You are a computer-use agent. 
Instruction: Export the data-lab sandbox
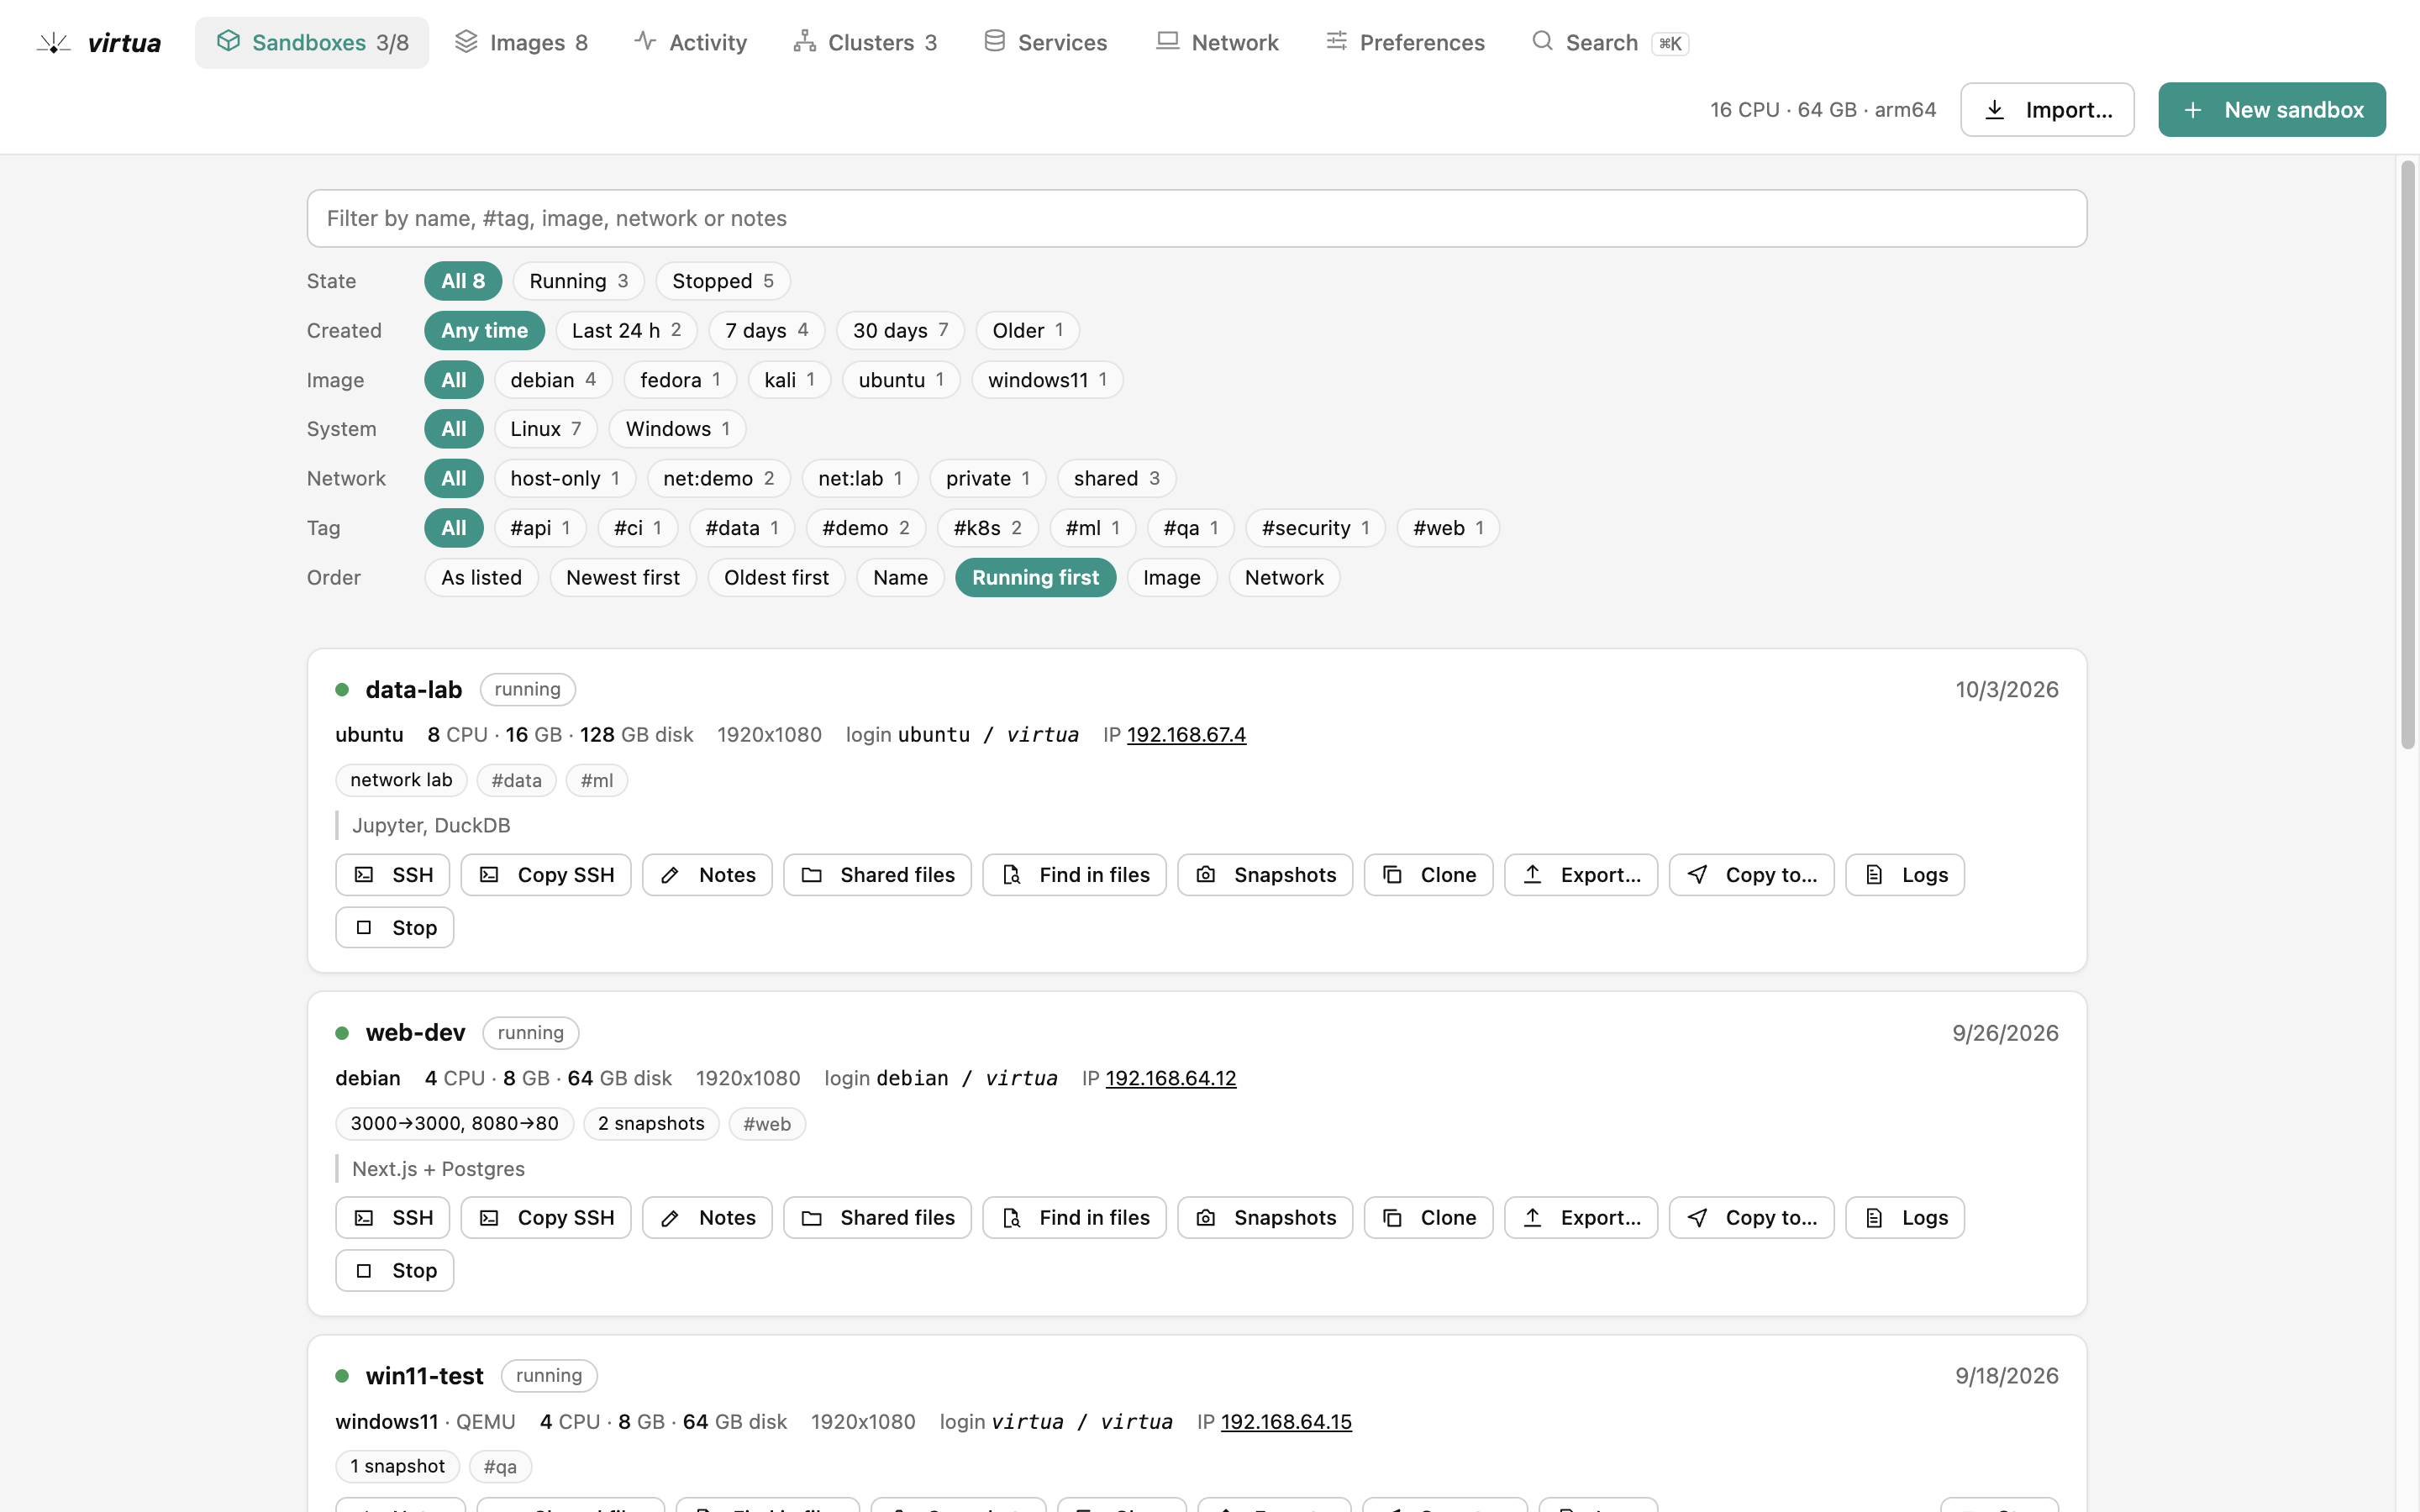(1581, 875)
